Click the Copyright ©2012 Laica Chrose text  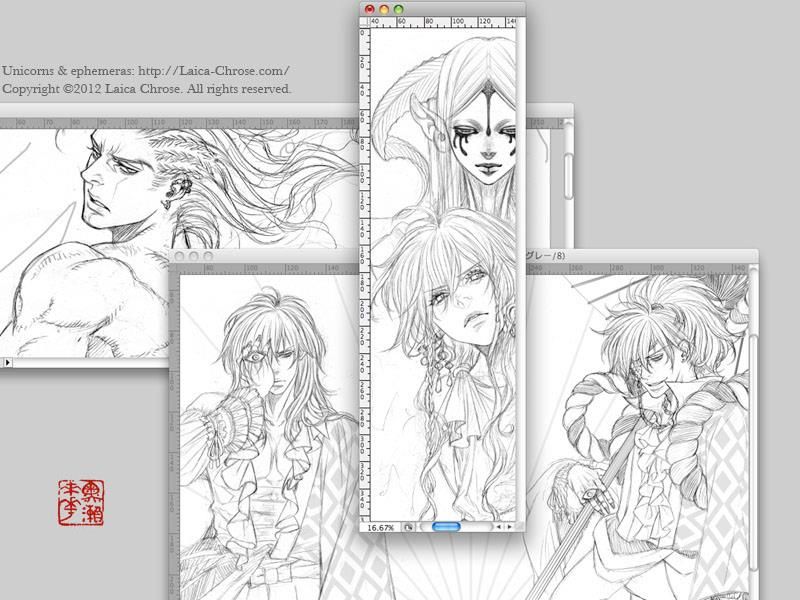tap(91, 89)
